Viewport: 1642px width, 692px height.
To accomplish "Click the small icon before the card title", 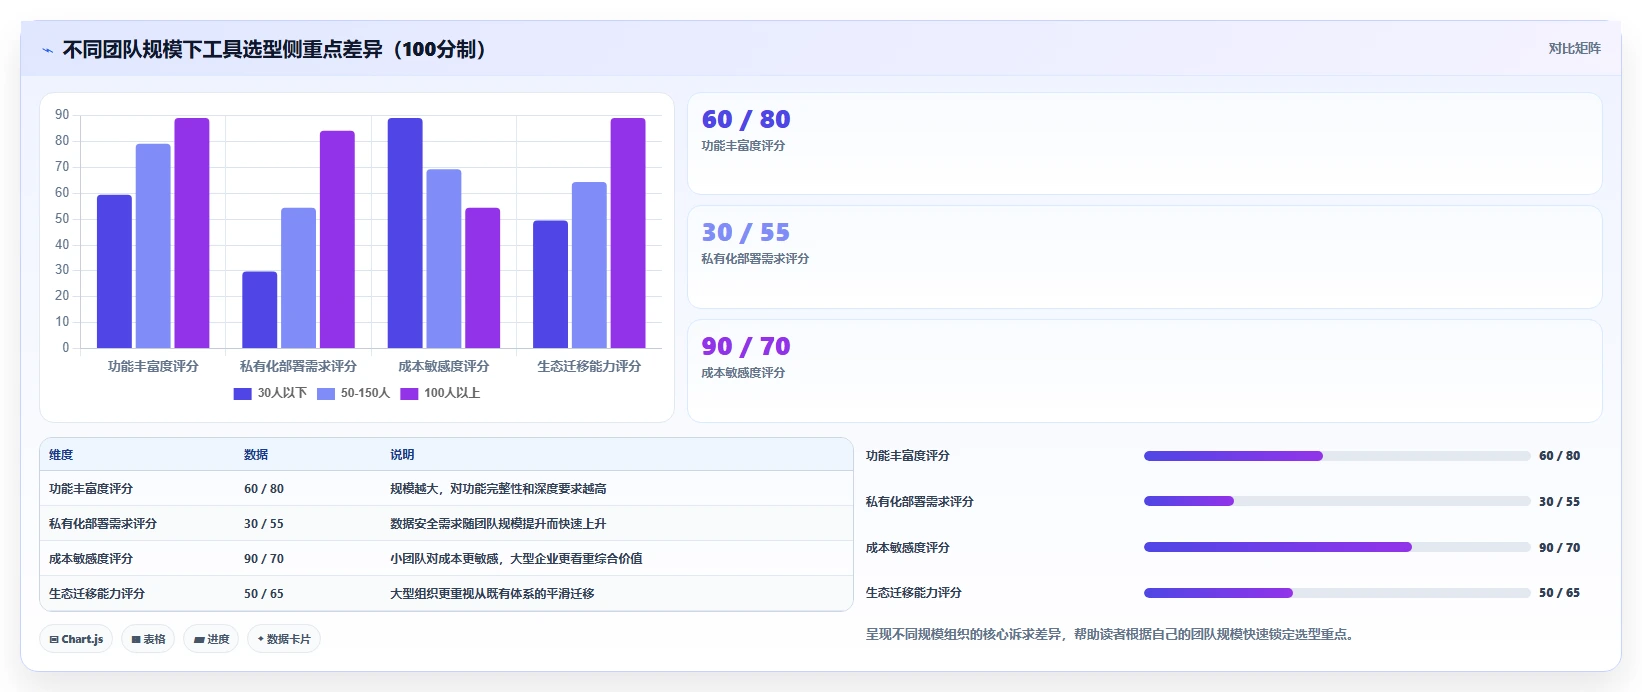I will point(47,50).
